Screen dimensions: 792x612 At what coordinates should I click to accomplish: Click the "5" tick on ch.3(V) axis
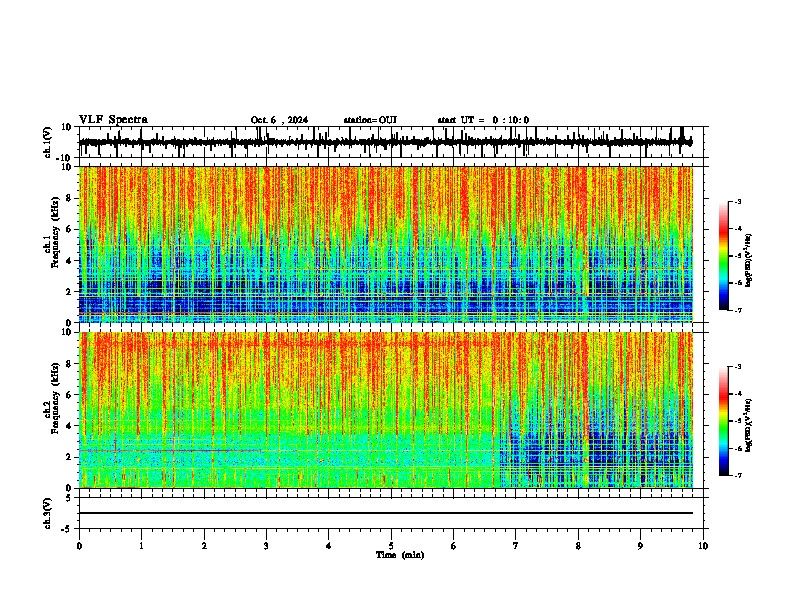click(69, 498)
